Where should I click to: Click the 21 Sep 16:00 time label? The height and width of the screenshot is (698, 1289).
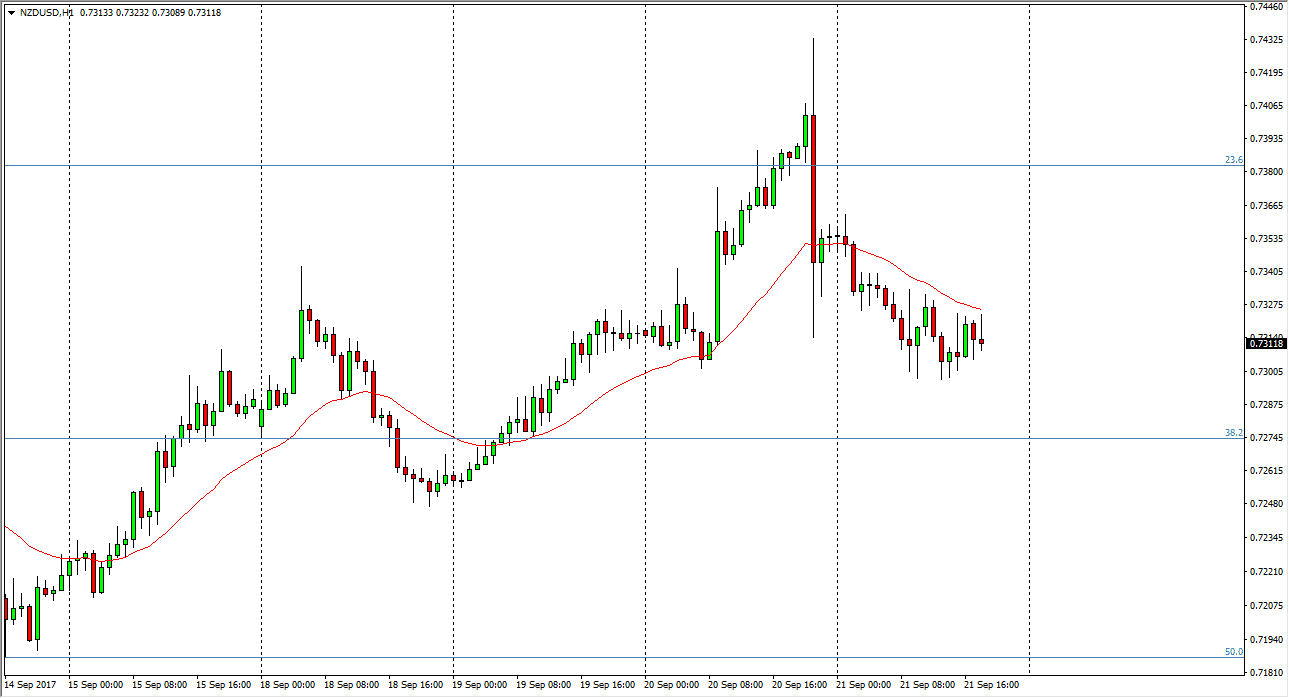(994, 685)
